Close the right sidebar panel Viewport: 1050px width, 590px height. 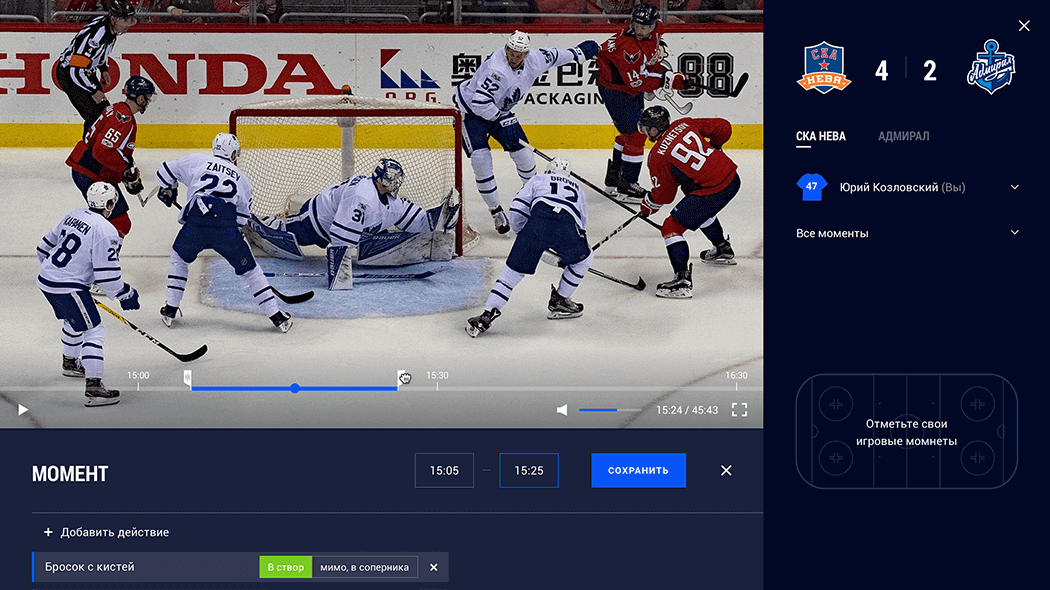pos(1024,26)
